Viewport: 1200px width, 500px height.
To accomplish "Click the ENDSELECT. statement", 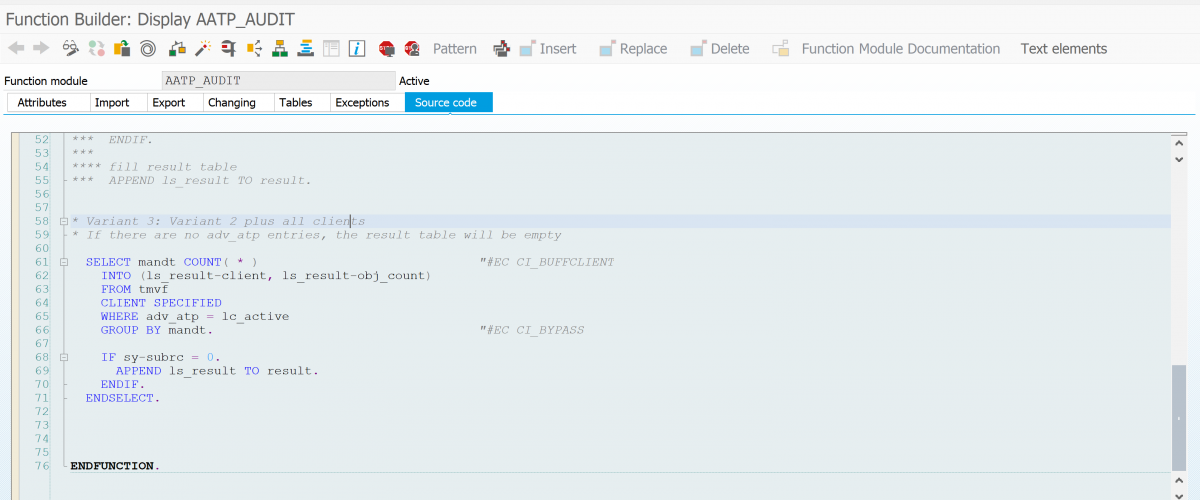I will [122, 398].
